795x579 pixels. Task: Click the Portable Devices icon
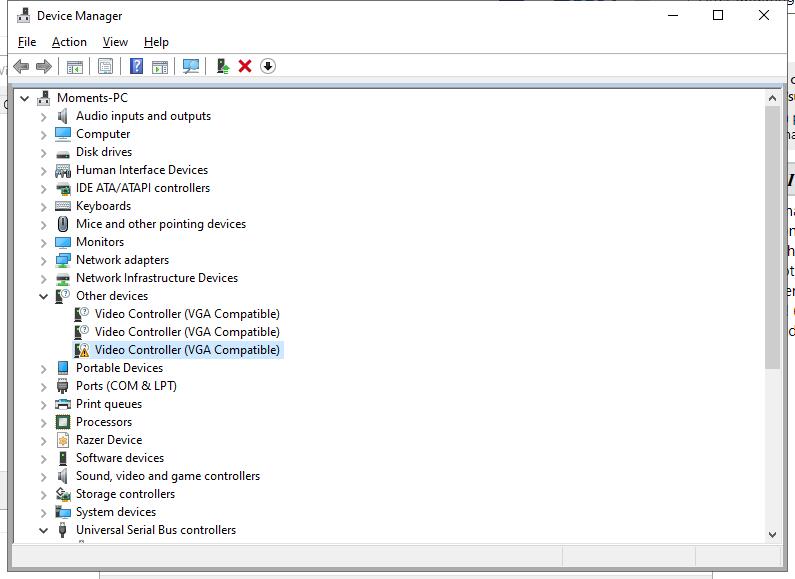pos(63,368)
